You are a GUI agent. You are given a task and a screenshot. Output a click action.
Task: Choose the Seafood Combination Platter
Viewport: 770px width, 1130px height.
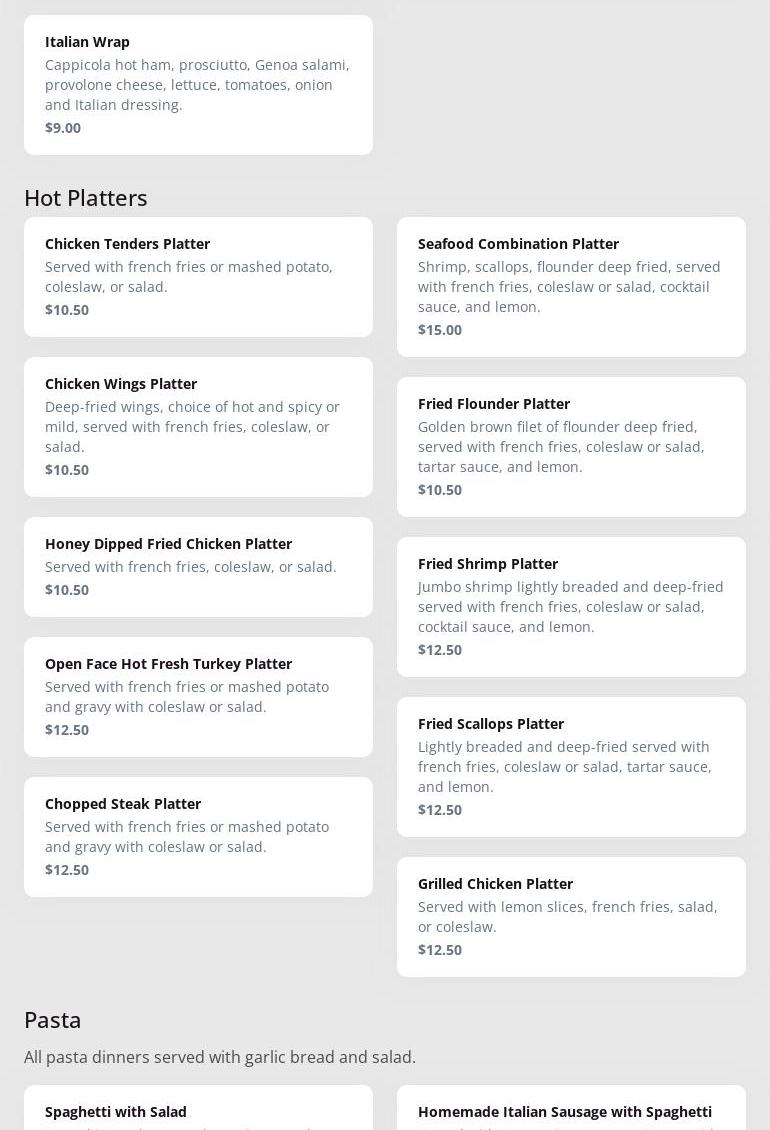(x=571, y=286)
